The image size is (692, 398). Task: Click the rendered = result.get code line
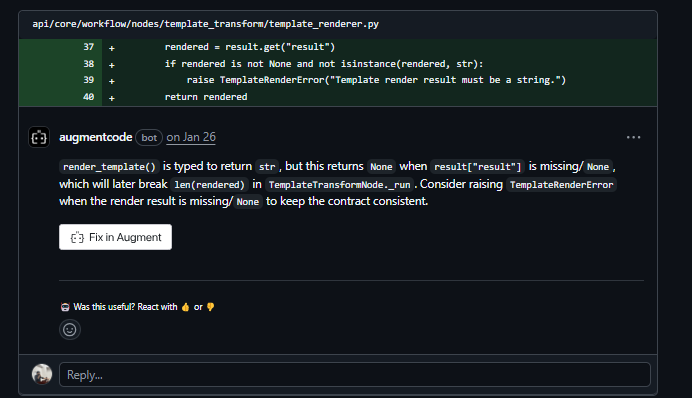pyautogui.click(x=250, y=47)
